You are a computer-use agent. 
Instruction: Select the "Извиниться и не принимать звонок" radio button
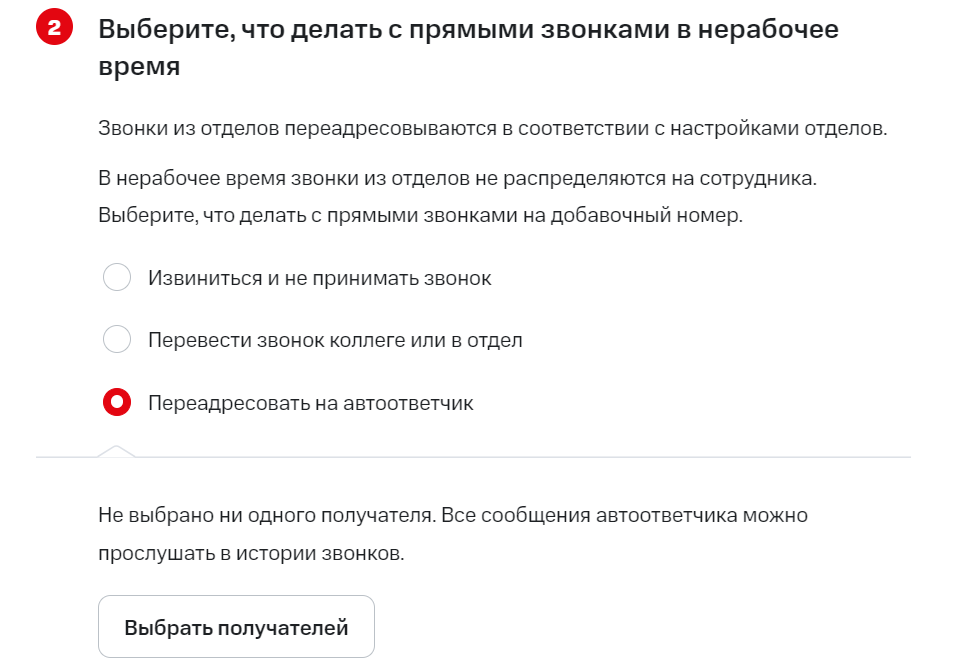[x=117, y=277]
